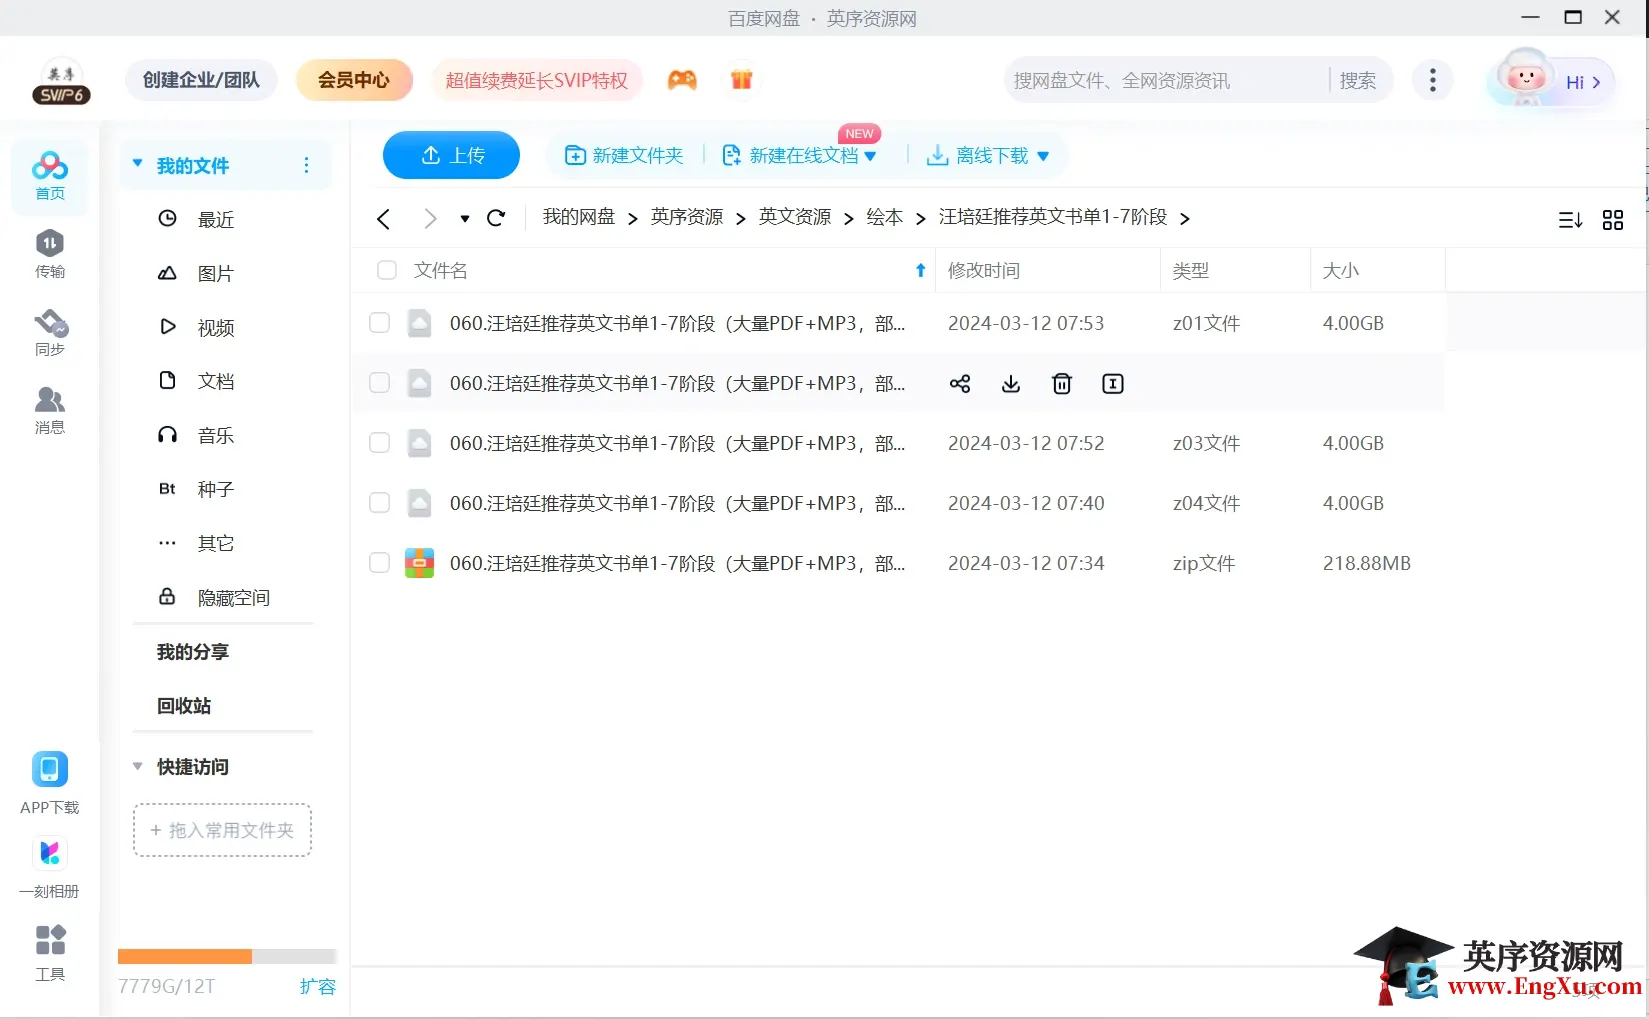
Task: Check the zip文件 row checkbox
Action: click(x=379, y=562)
